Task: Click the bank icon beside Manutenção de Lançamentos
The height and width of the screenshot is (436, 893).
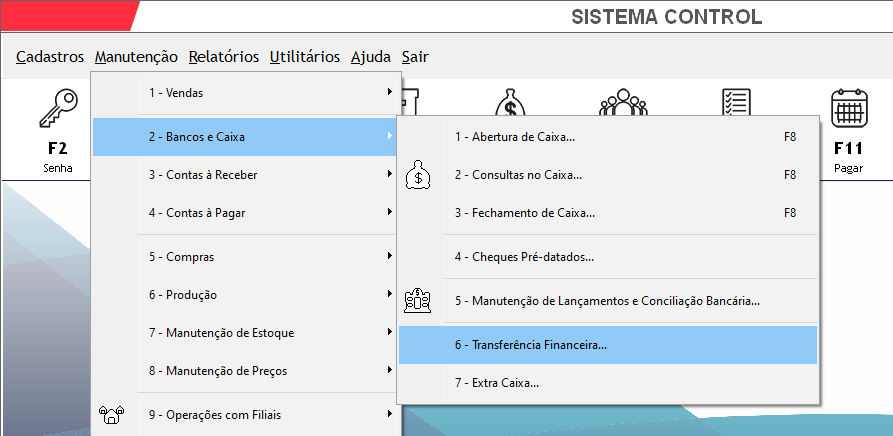Action: pyautogui.click(x=417, y=301)
